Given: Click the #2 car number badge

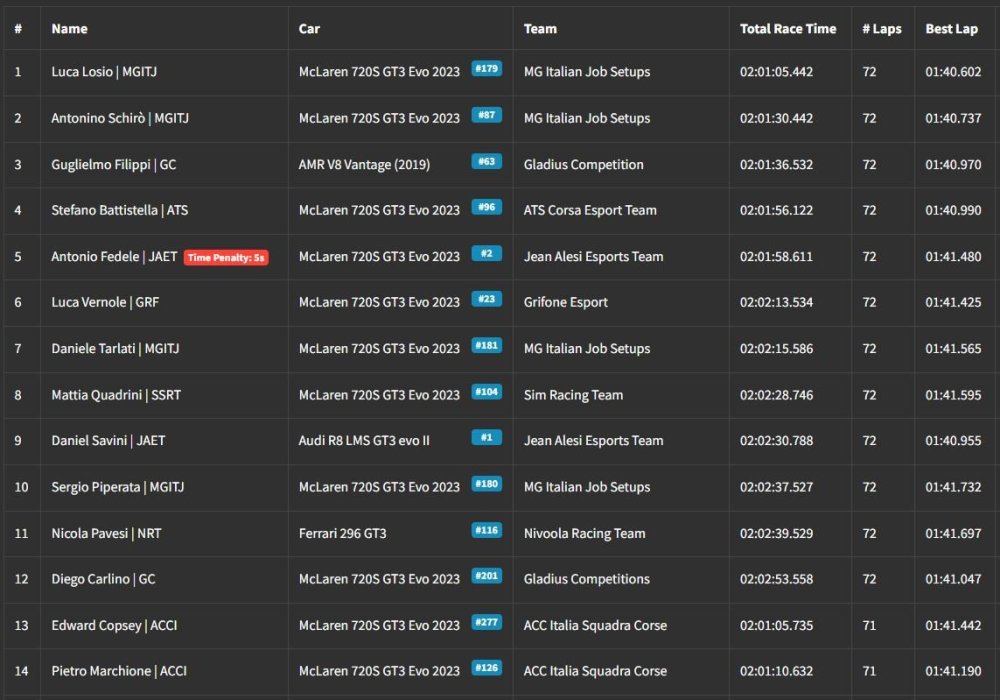Looking at the screenshot, I should tap(487, 254).
